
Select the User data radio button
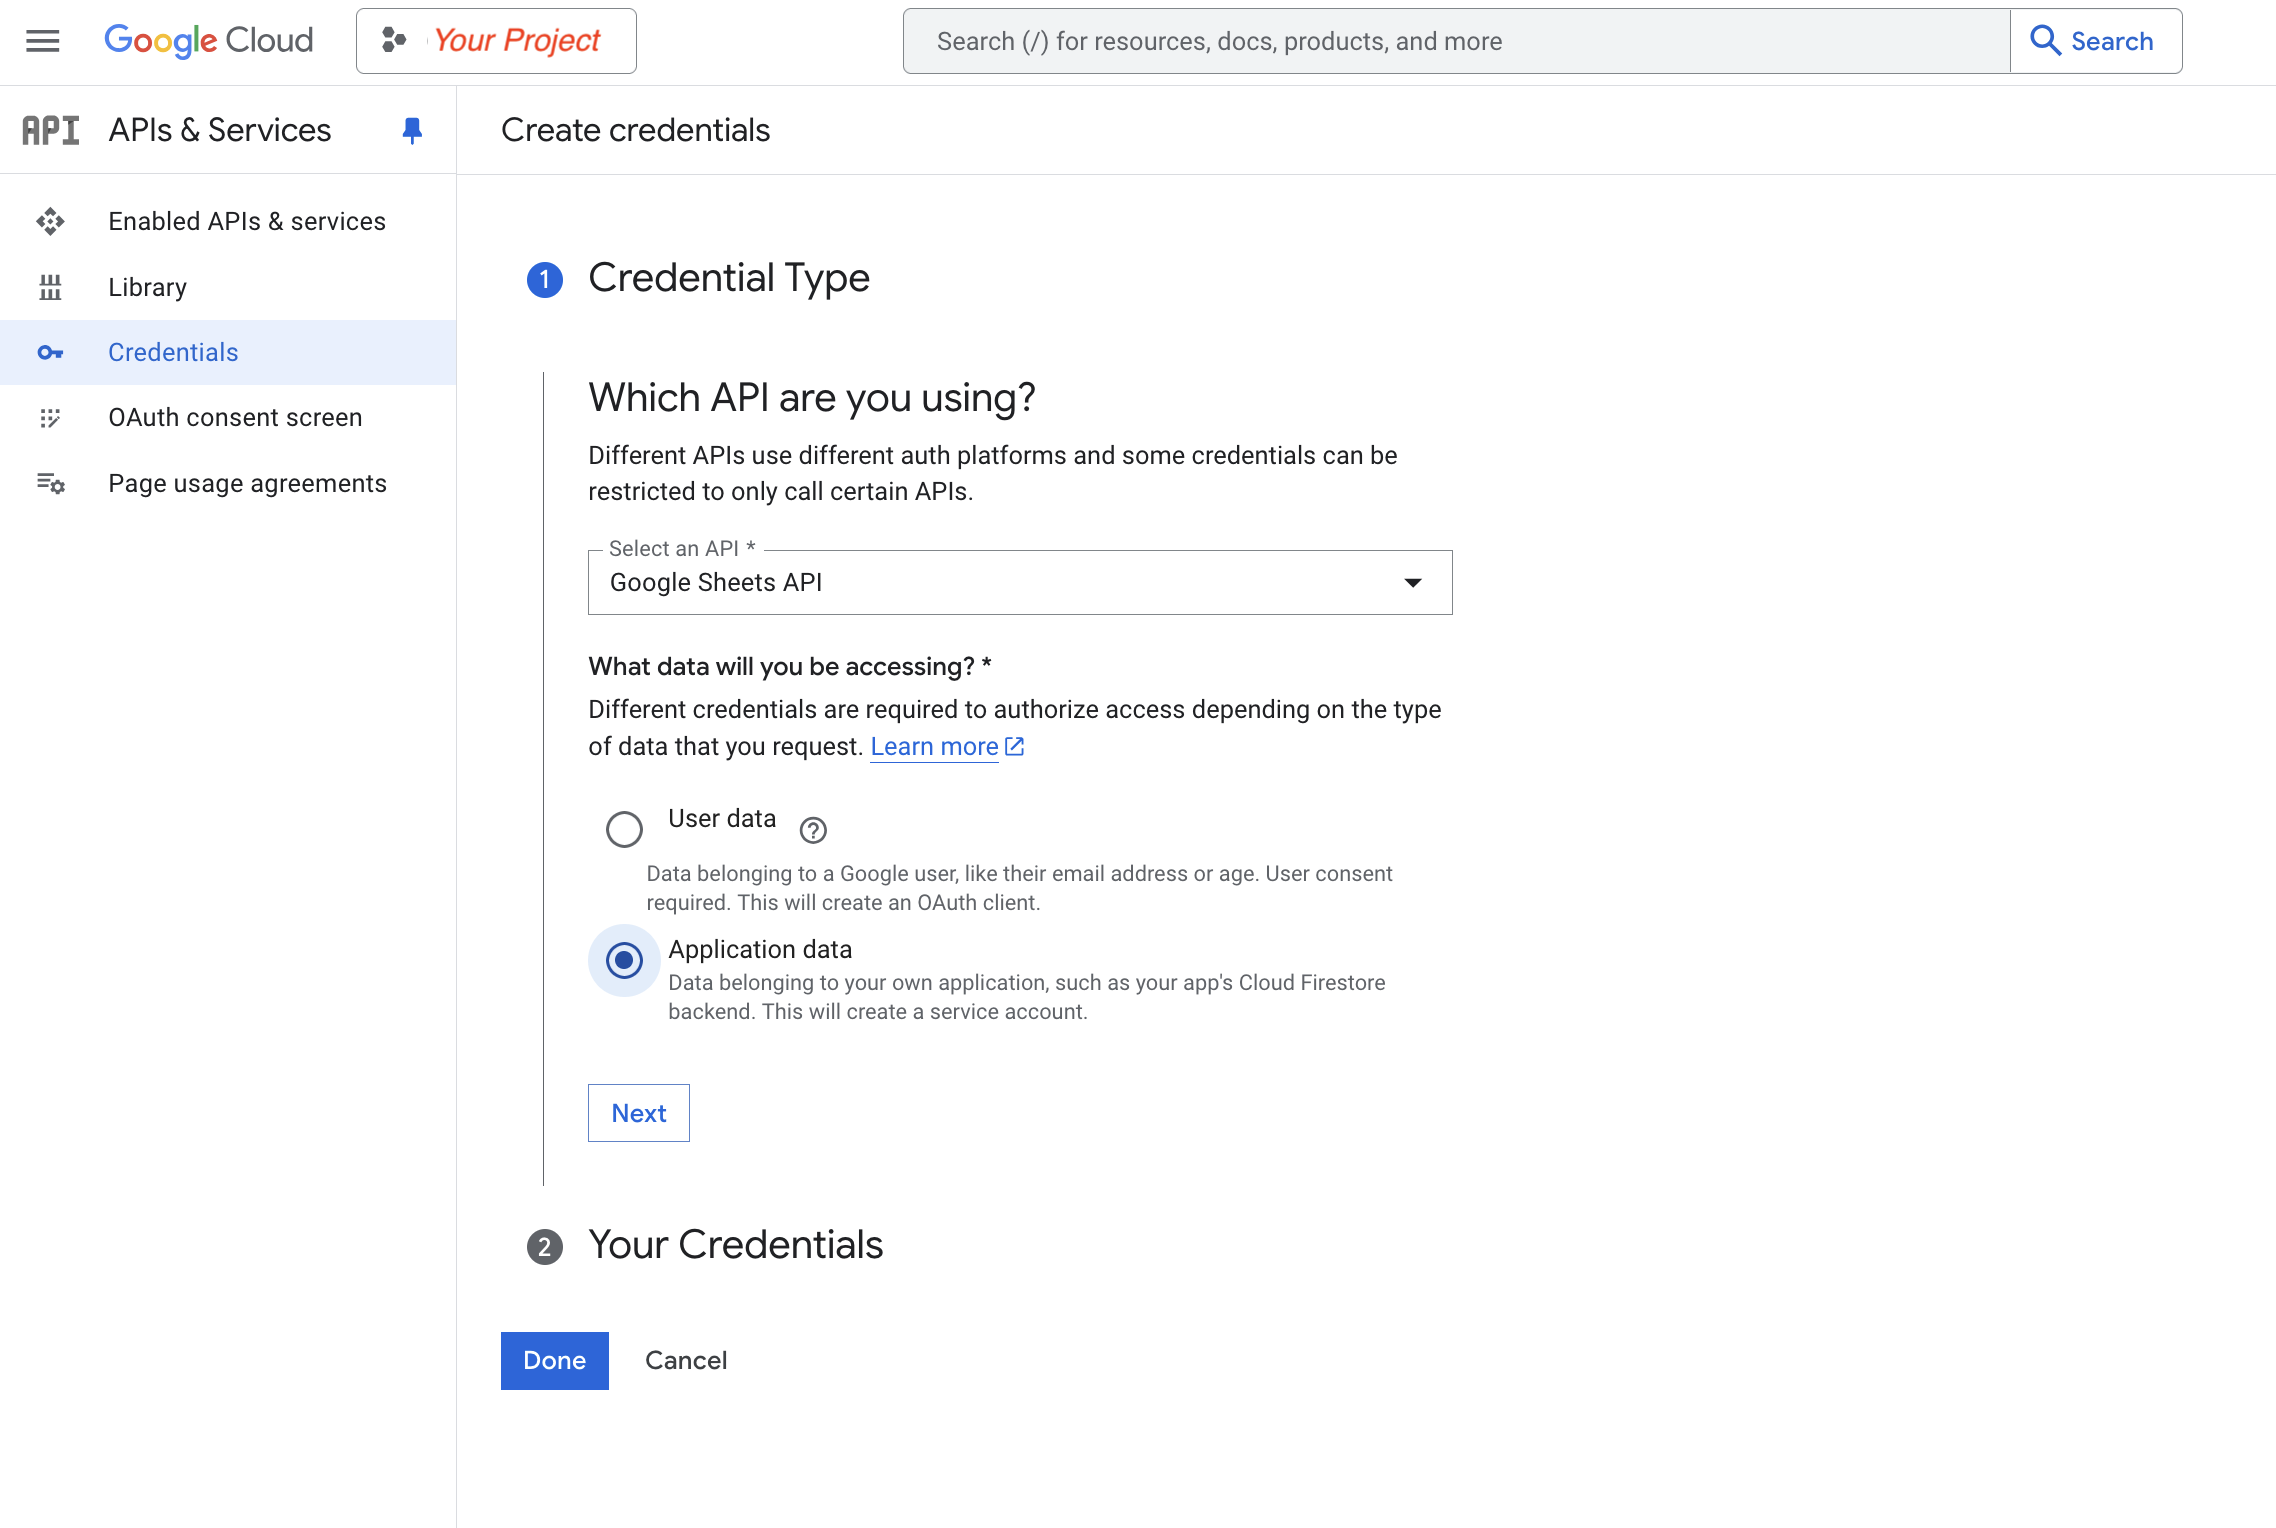tap(624, 829)
